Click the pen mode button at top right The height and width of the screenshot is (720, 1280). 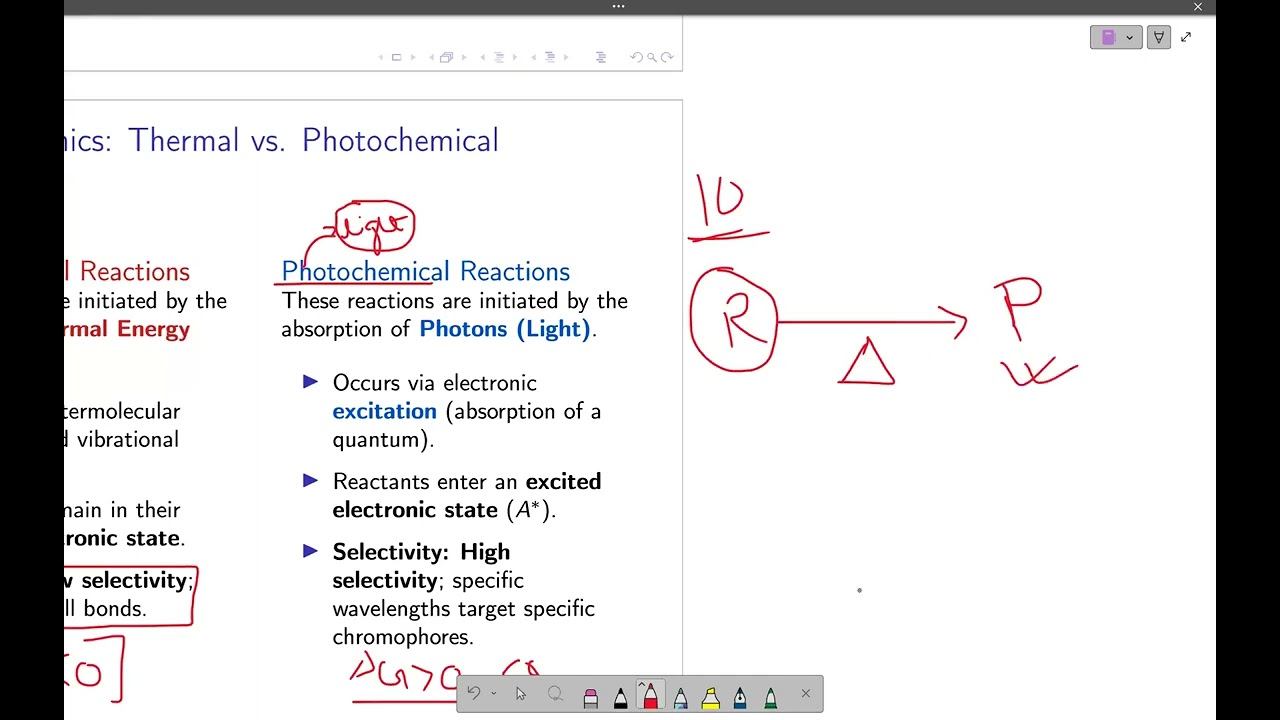[x=1159, y=37]
